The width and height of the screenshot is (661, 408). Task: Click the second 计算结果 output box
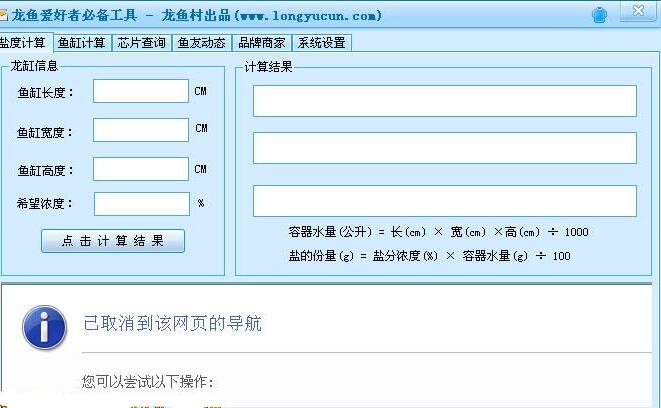tap(444, 148)
